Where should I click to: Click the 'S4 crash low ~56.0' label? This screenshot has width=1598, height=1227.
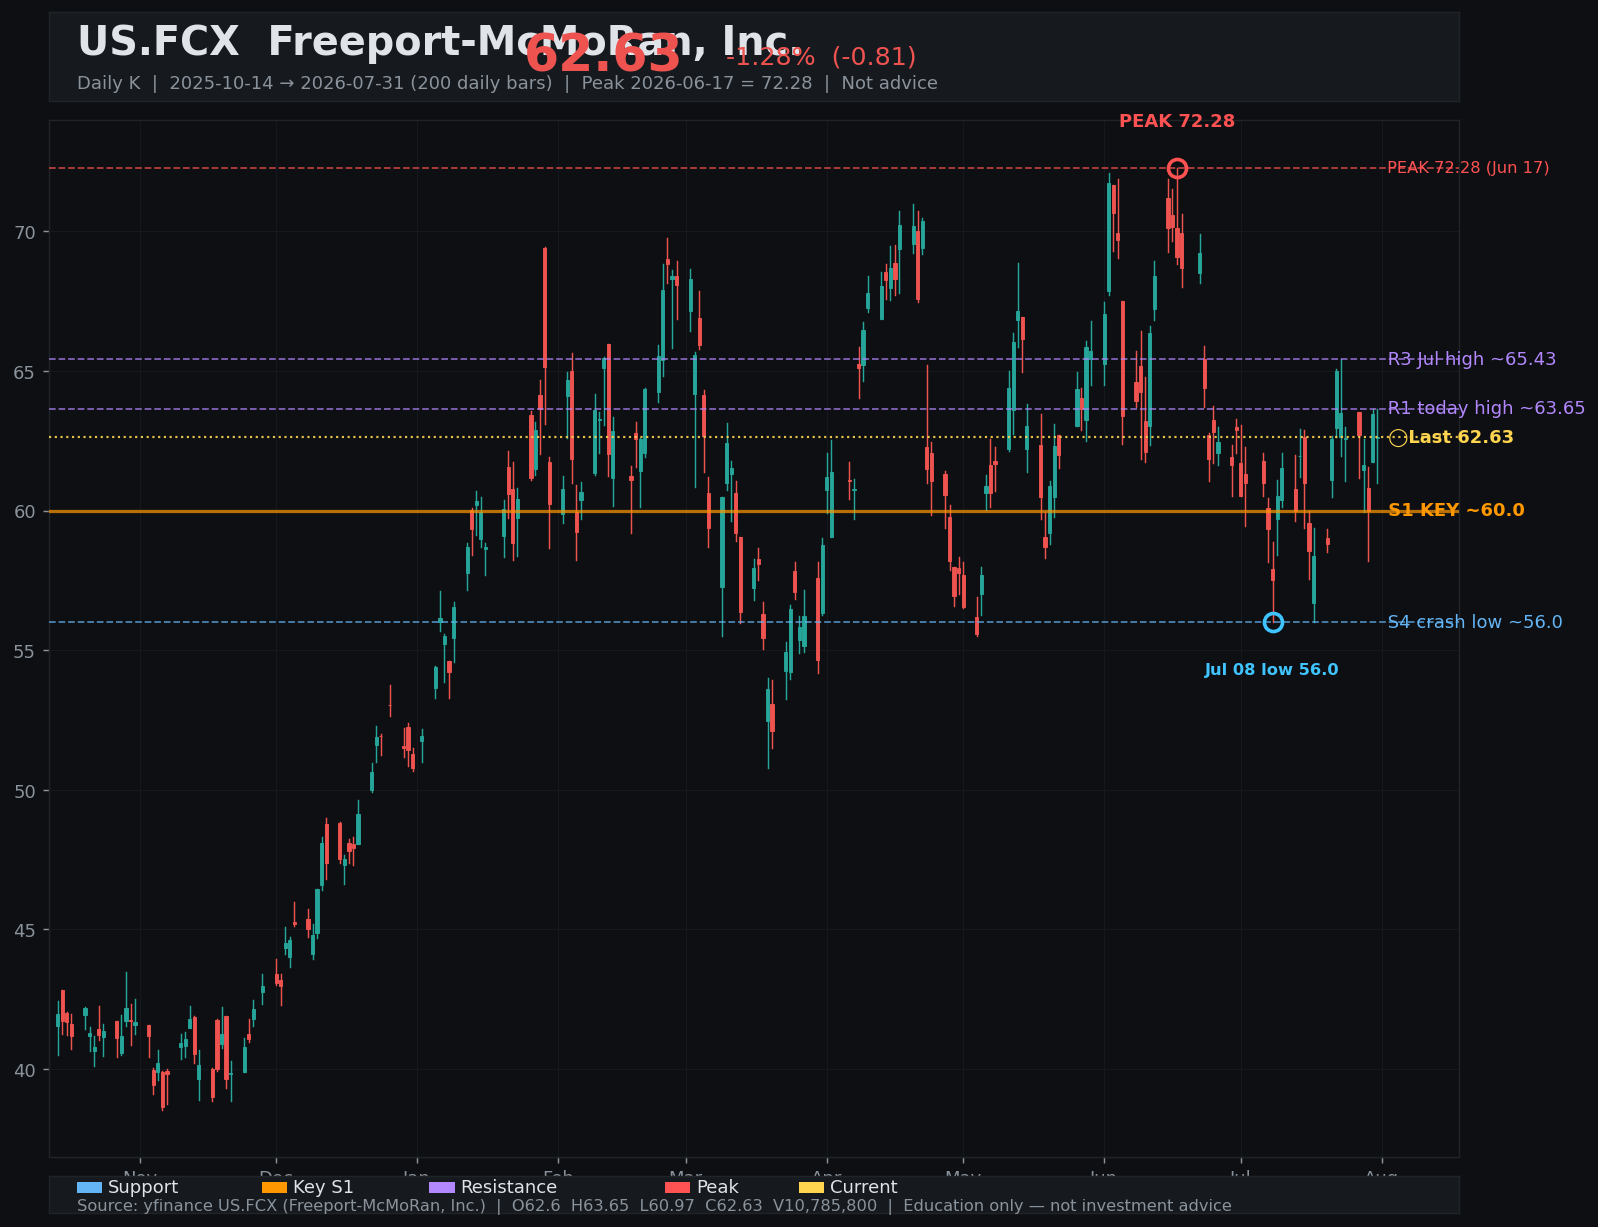1475,622
